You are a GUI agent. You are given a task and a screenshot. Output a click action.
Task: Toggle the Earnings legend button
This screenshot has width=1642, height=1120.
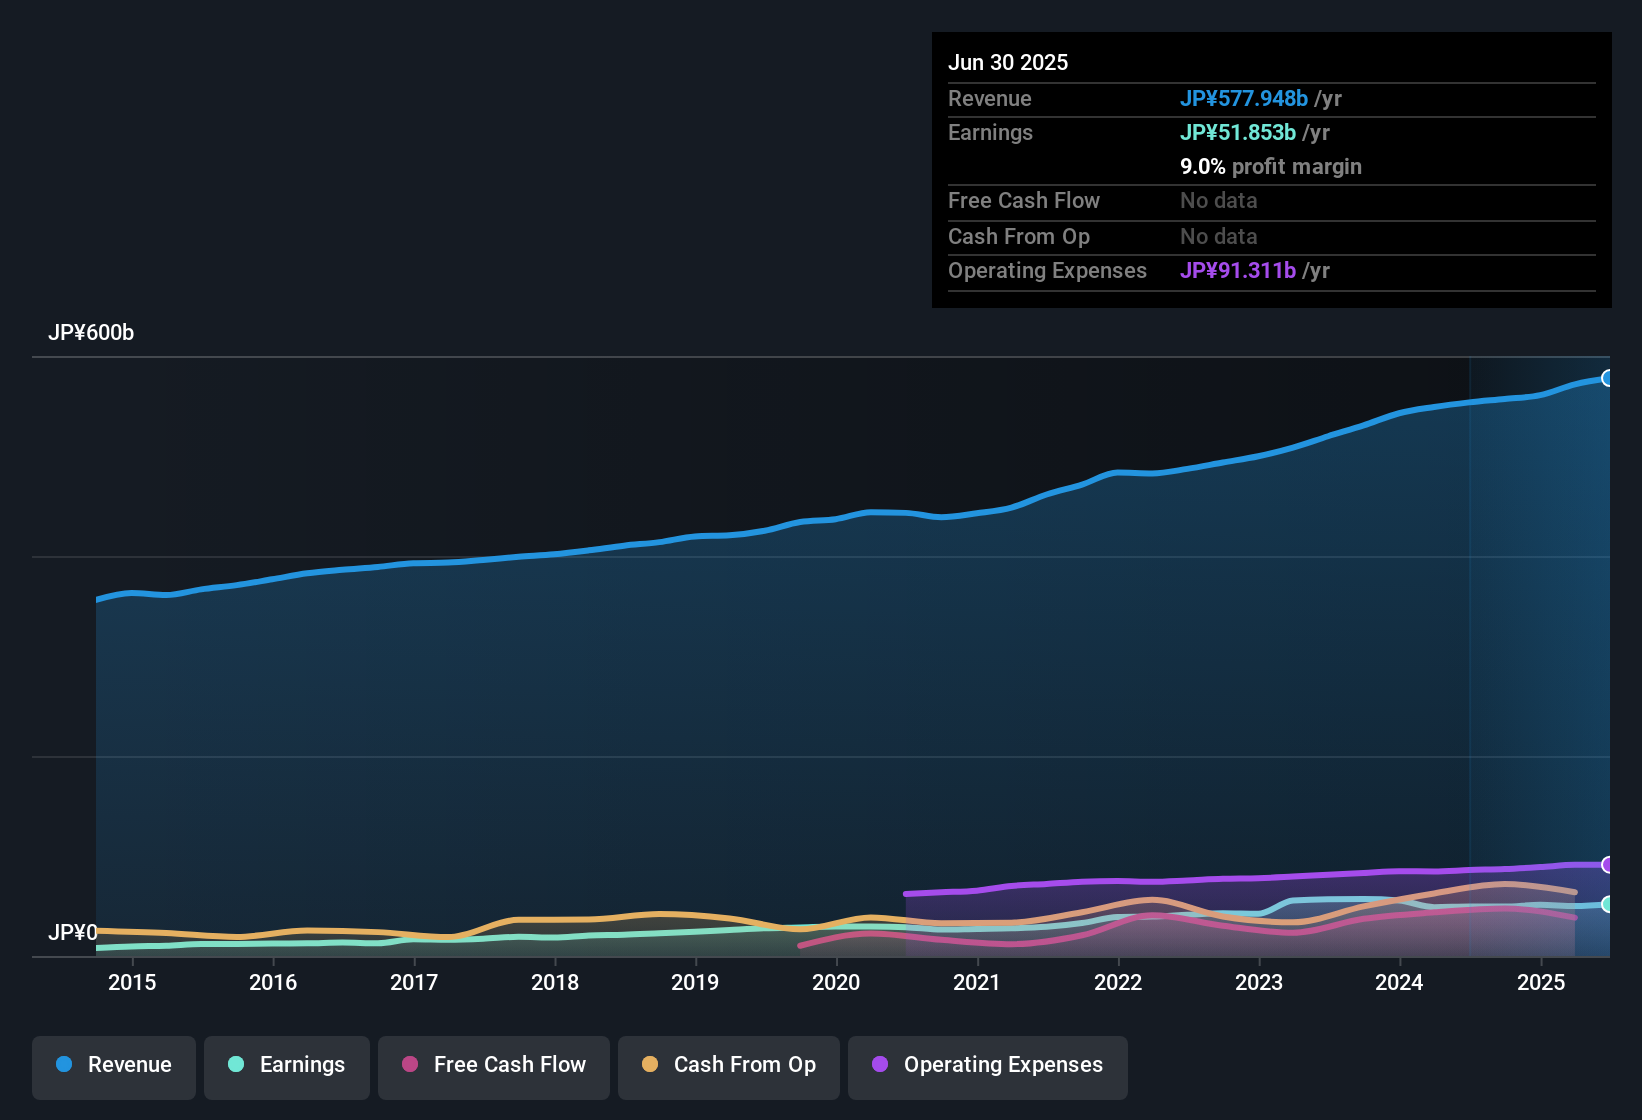pyautogui.click(x=287, y=1067)
